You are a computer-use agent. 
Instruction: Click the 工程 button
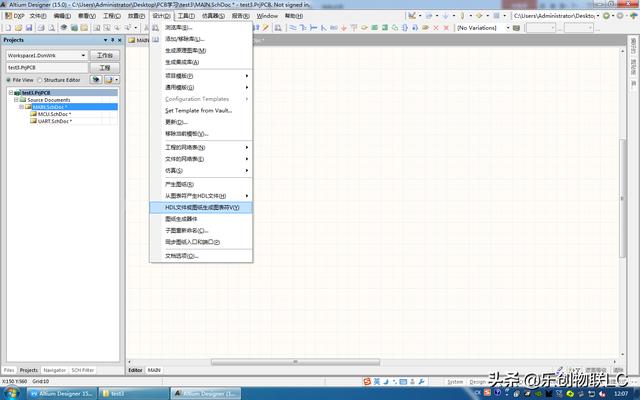tap(104, 68)
